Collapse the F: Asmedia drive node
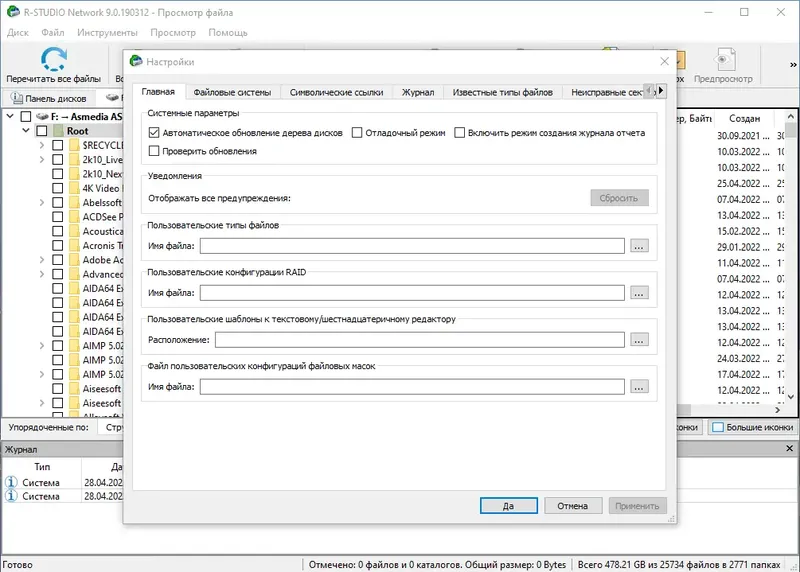The width and height of the screenshot is (800, 572). [10, 117]
